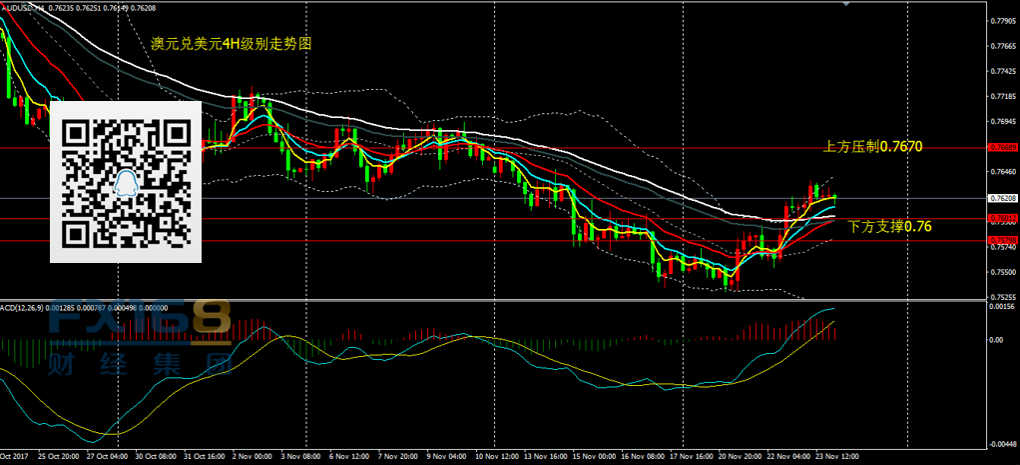Viewport: 1020px width, 465px height.
Task: Click the QR code image
Action: click(126, 182)
